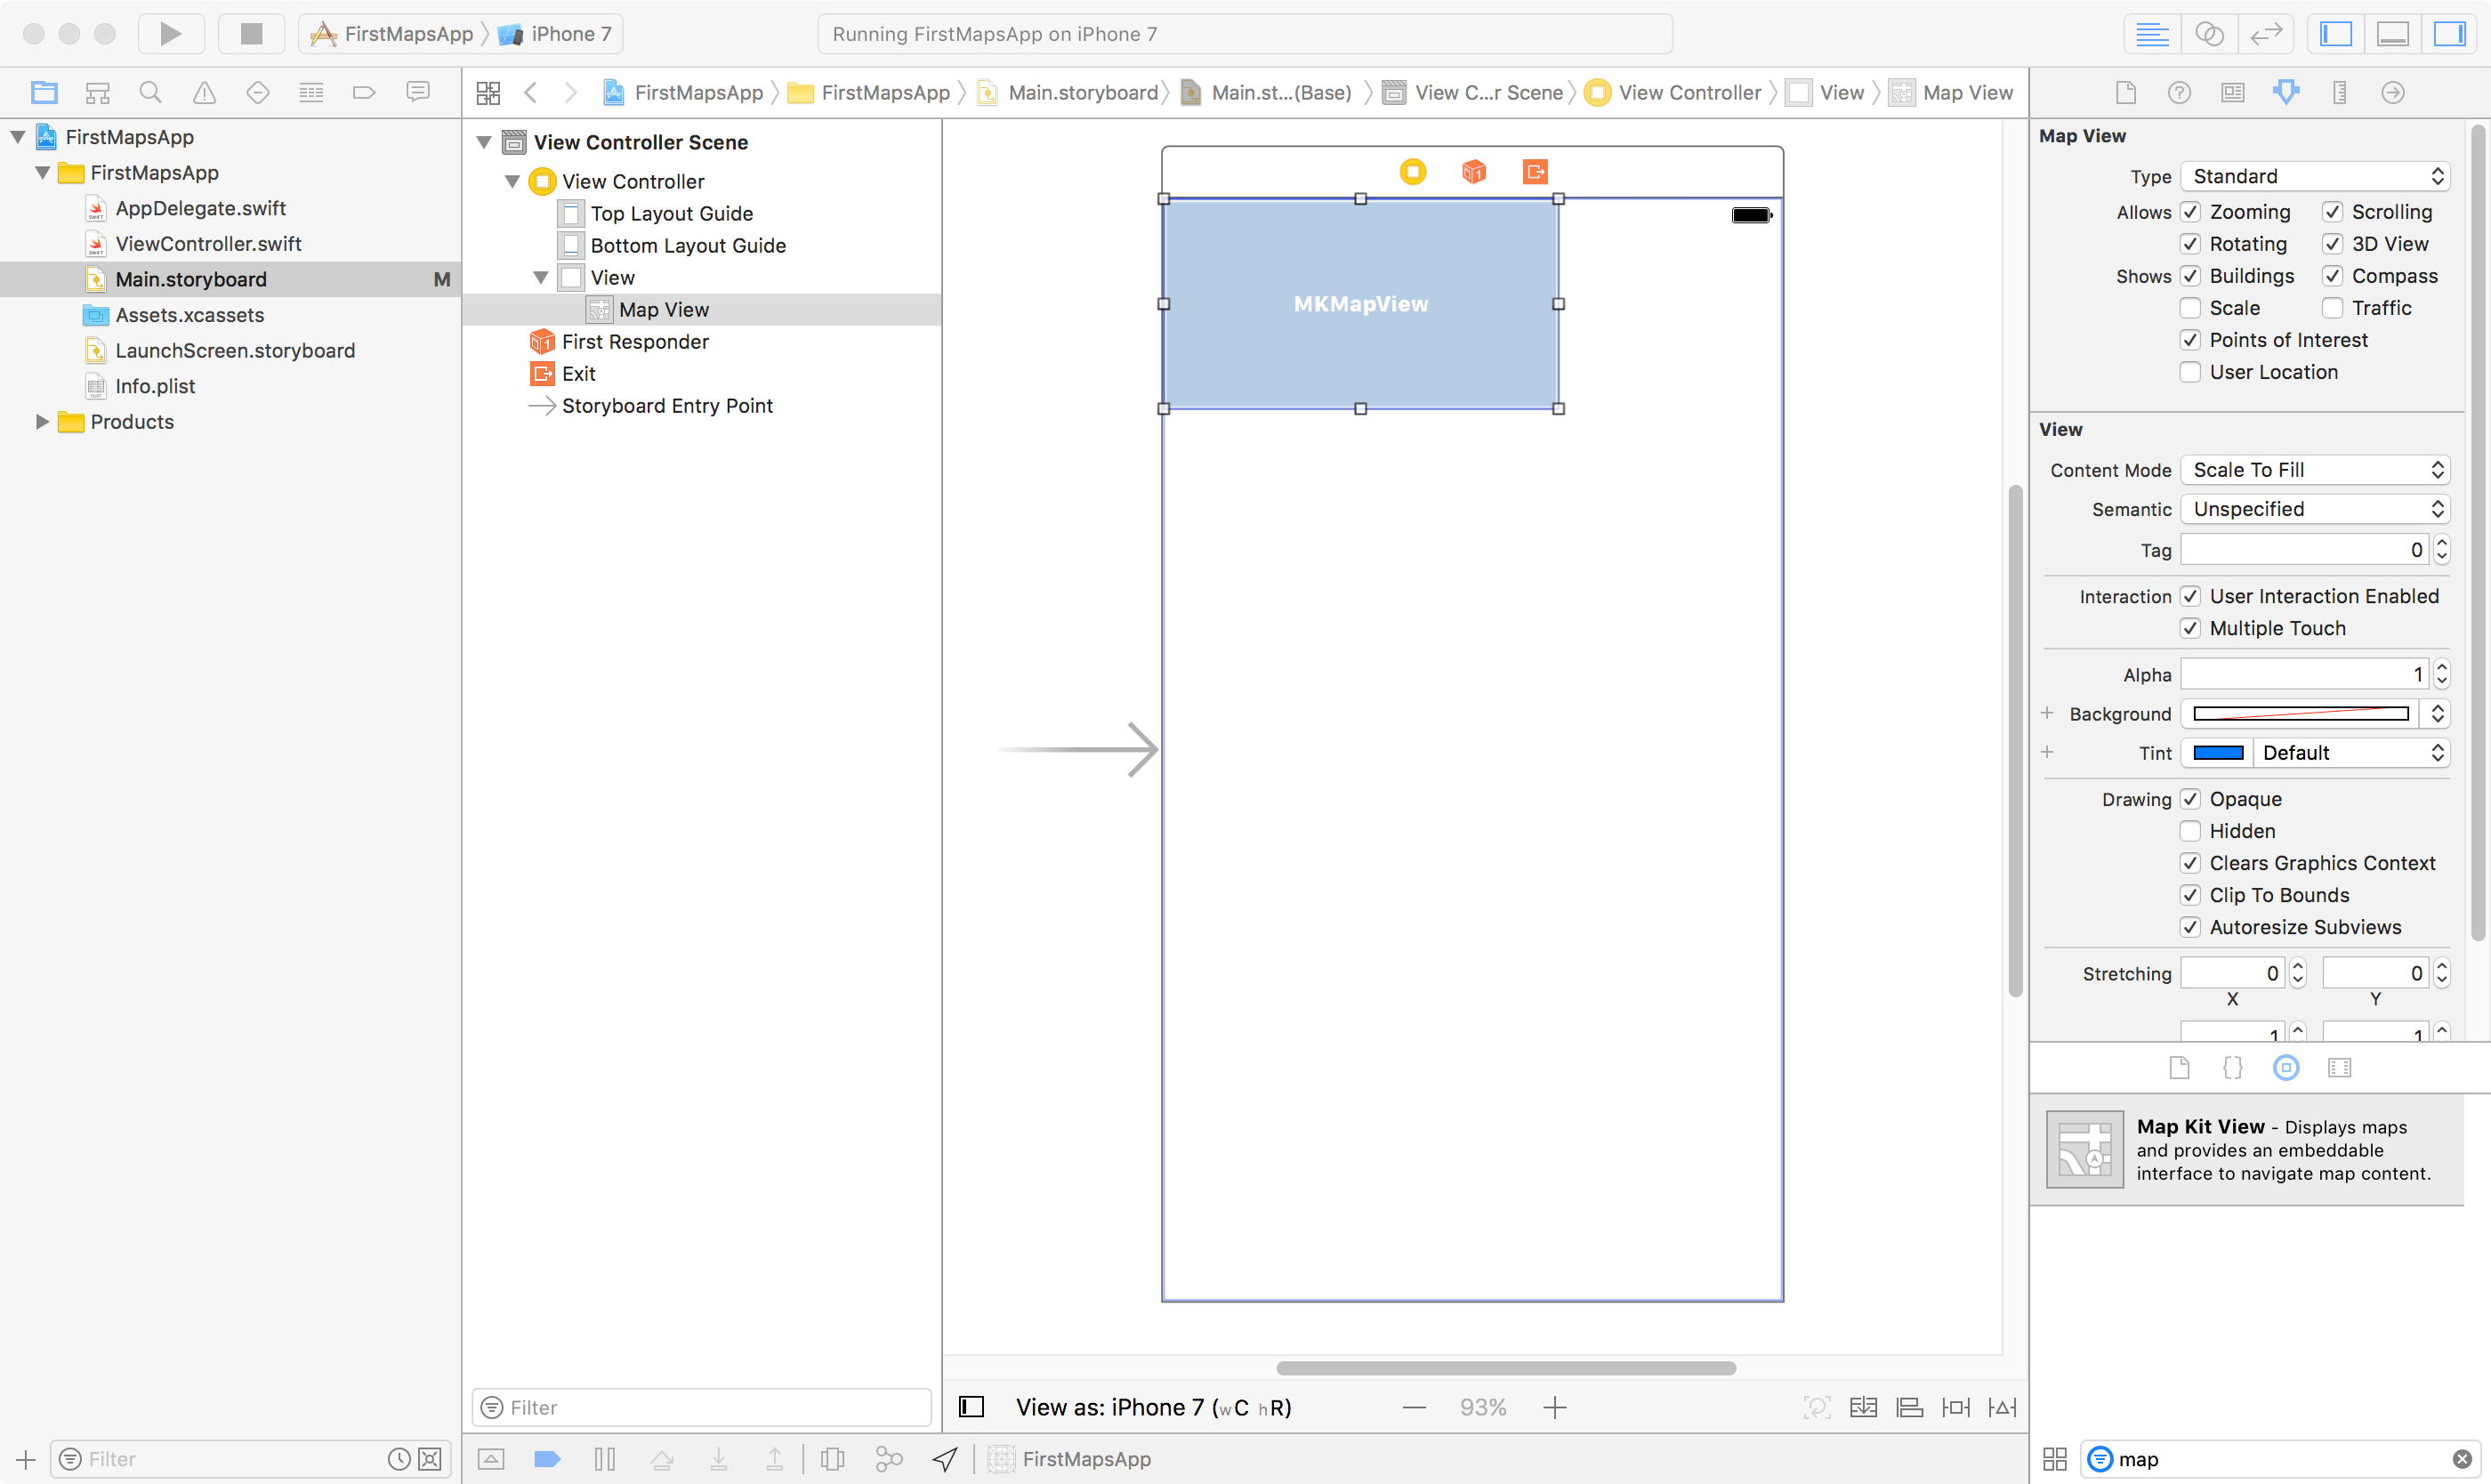Click the View as: iPhone 7 button
This screenshot has height=1484, width=2491.
click(x=1152, y=1407)
